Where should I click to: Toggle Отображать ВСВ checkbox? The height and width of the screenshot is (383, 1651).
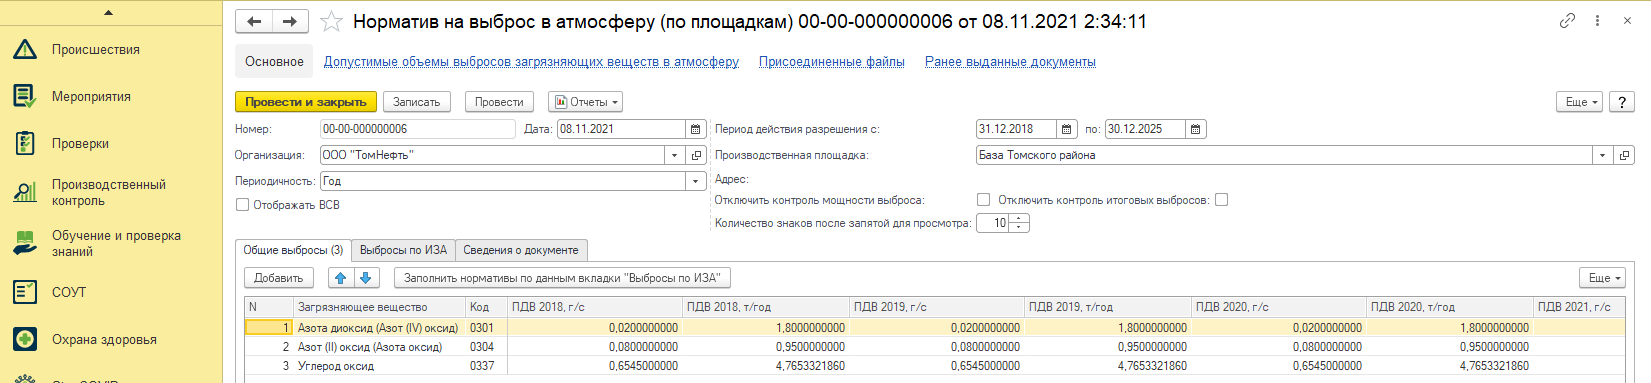coord(242,205)
